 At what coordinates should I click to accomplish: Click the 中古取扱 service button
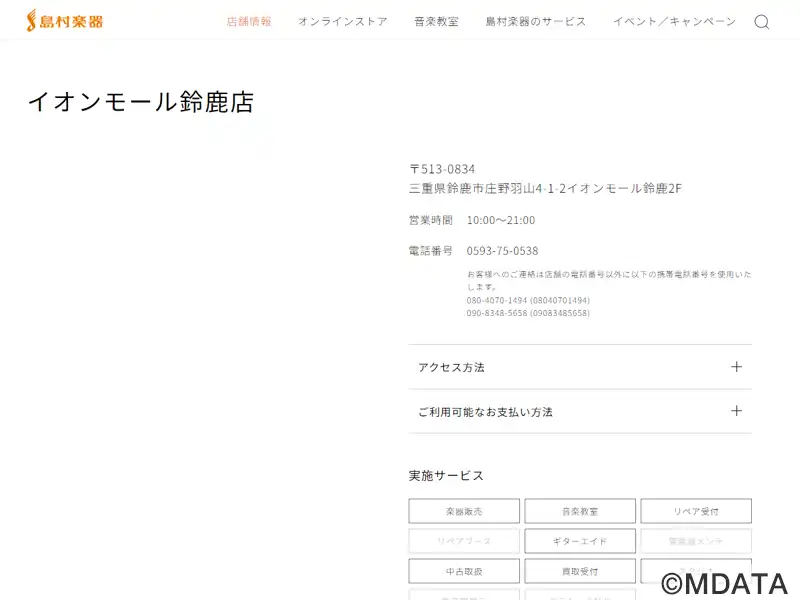click(x=464, y=571)
